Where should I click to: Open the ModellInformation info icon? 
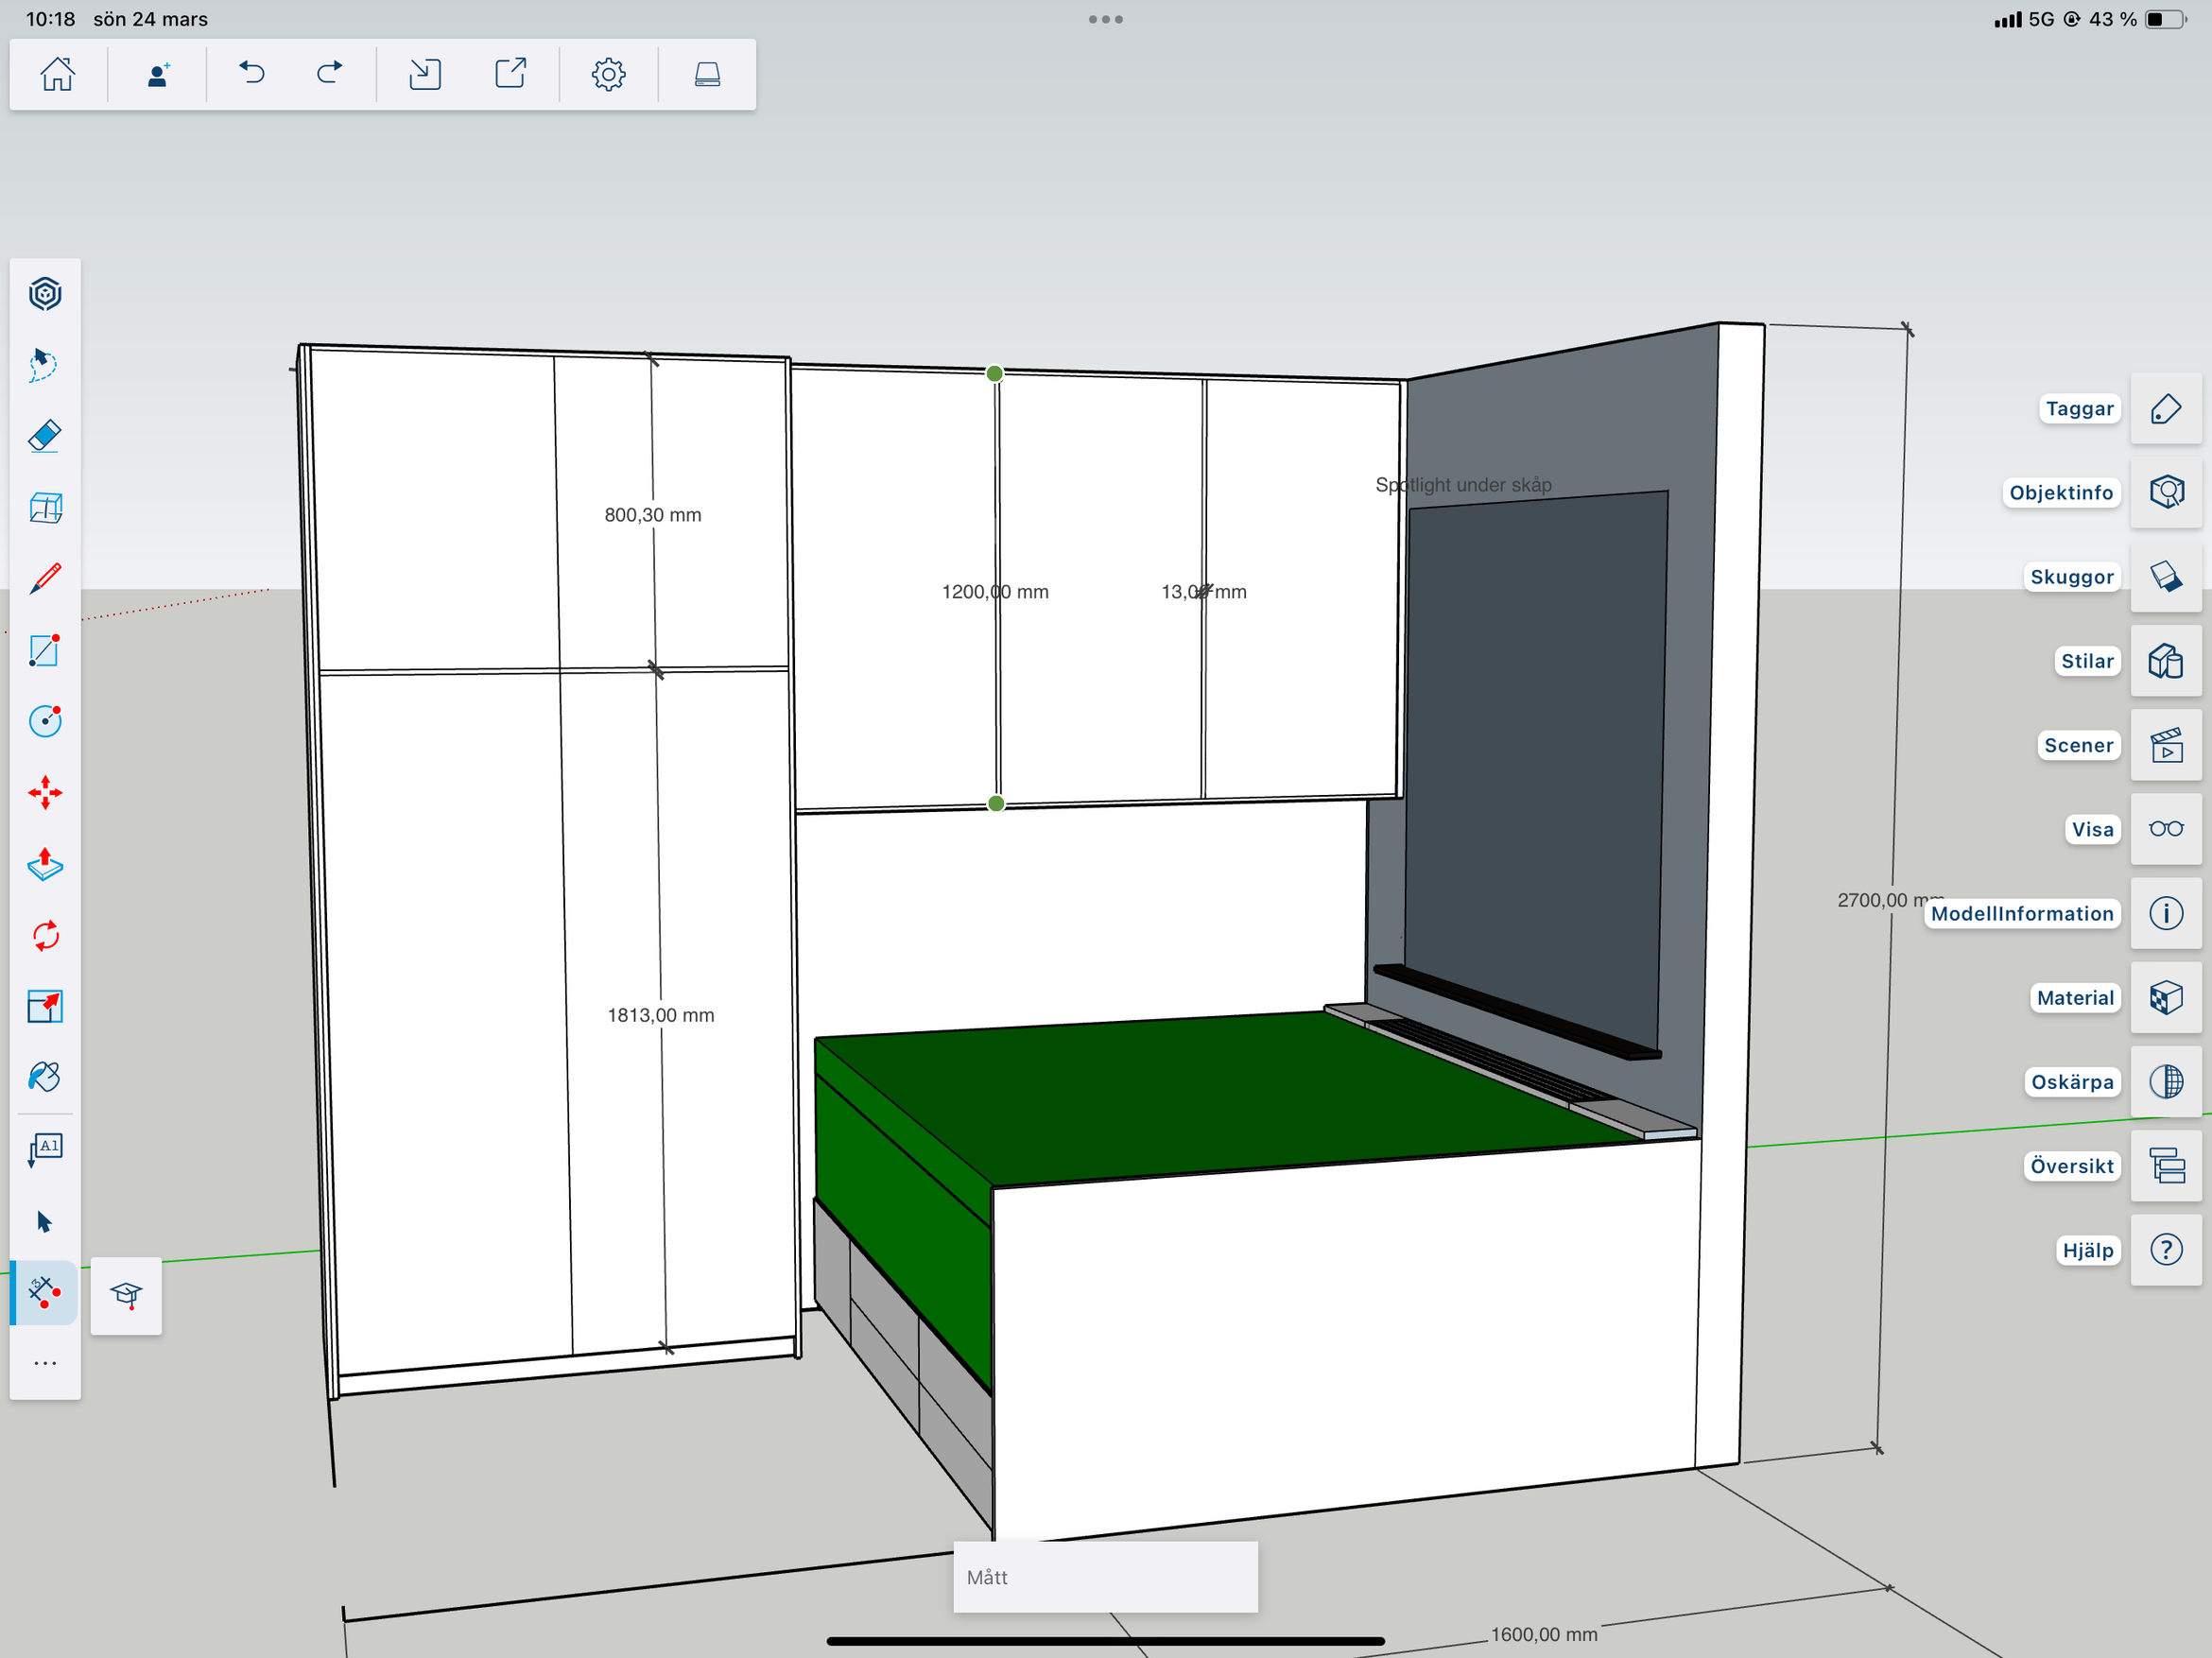[2166, 913]
